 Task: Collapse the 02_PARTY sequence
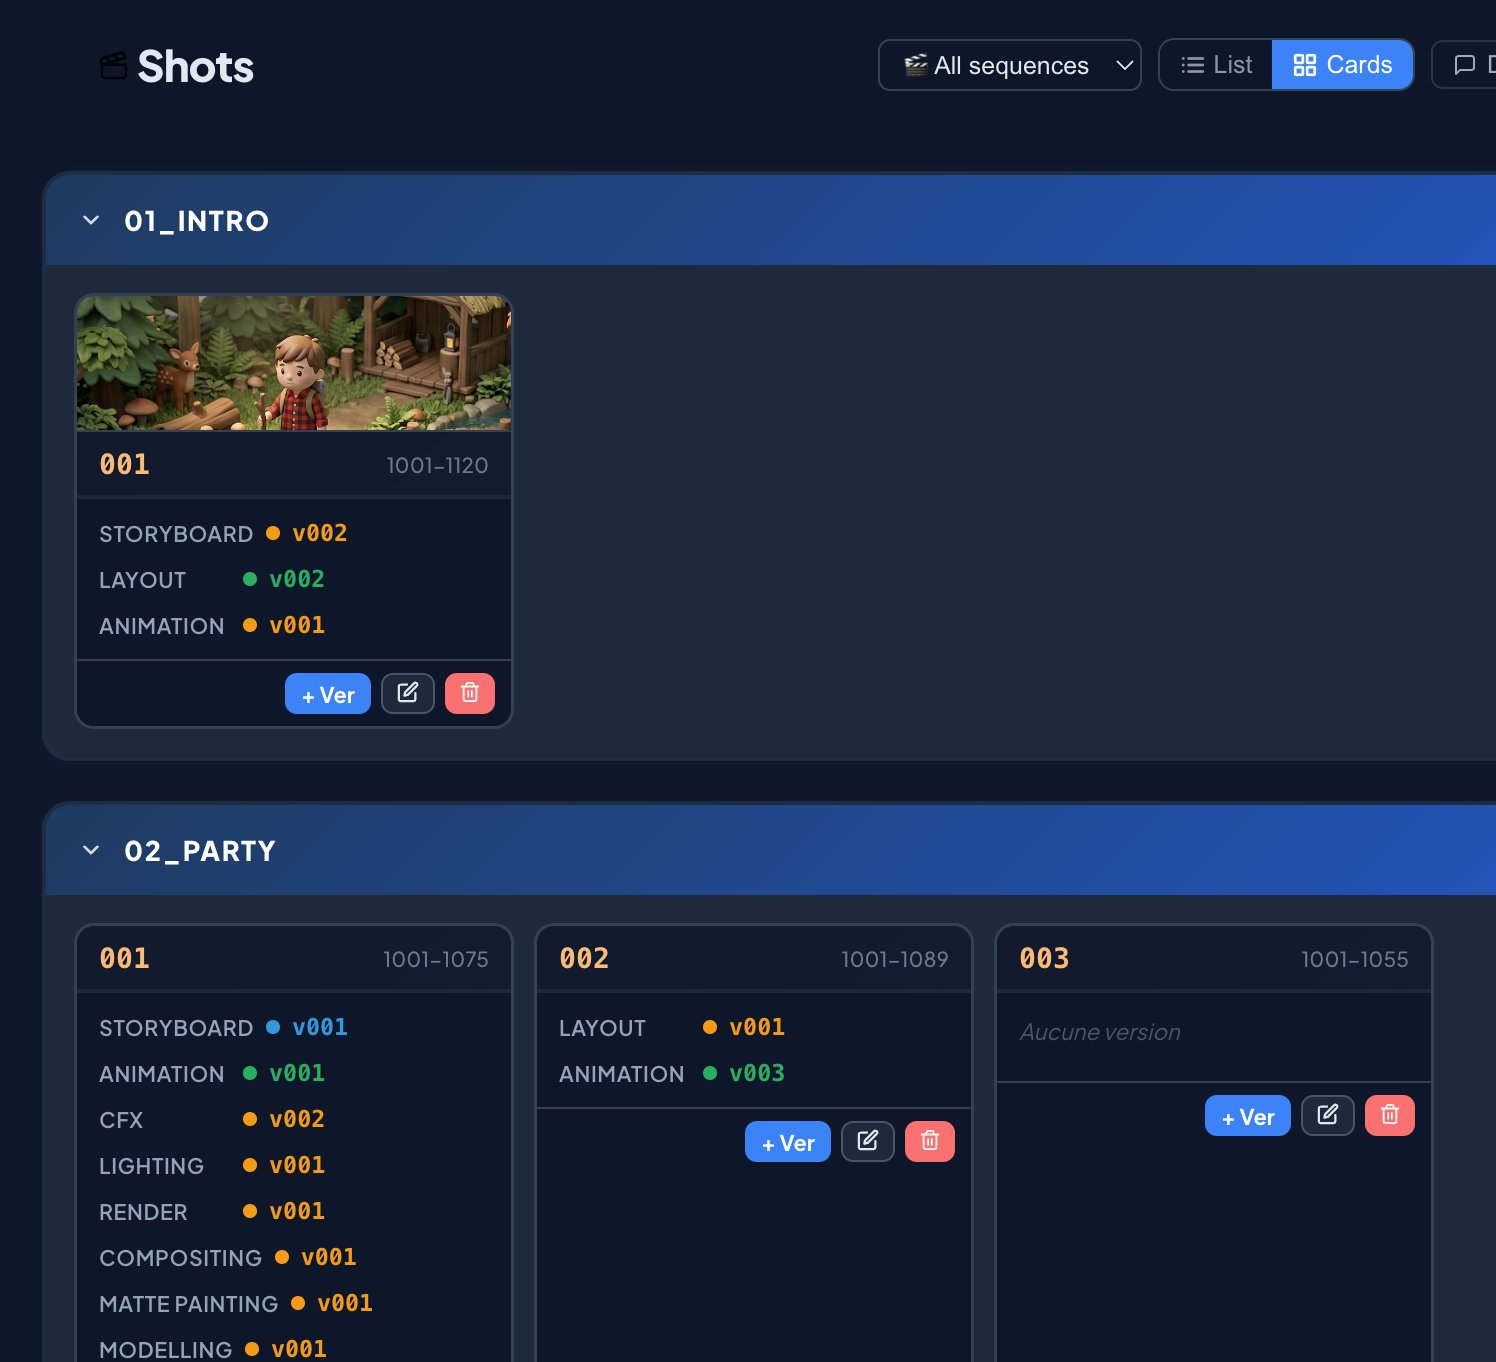[91, 850]
